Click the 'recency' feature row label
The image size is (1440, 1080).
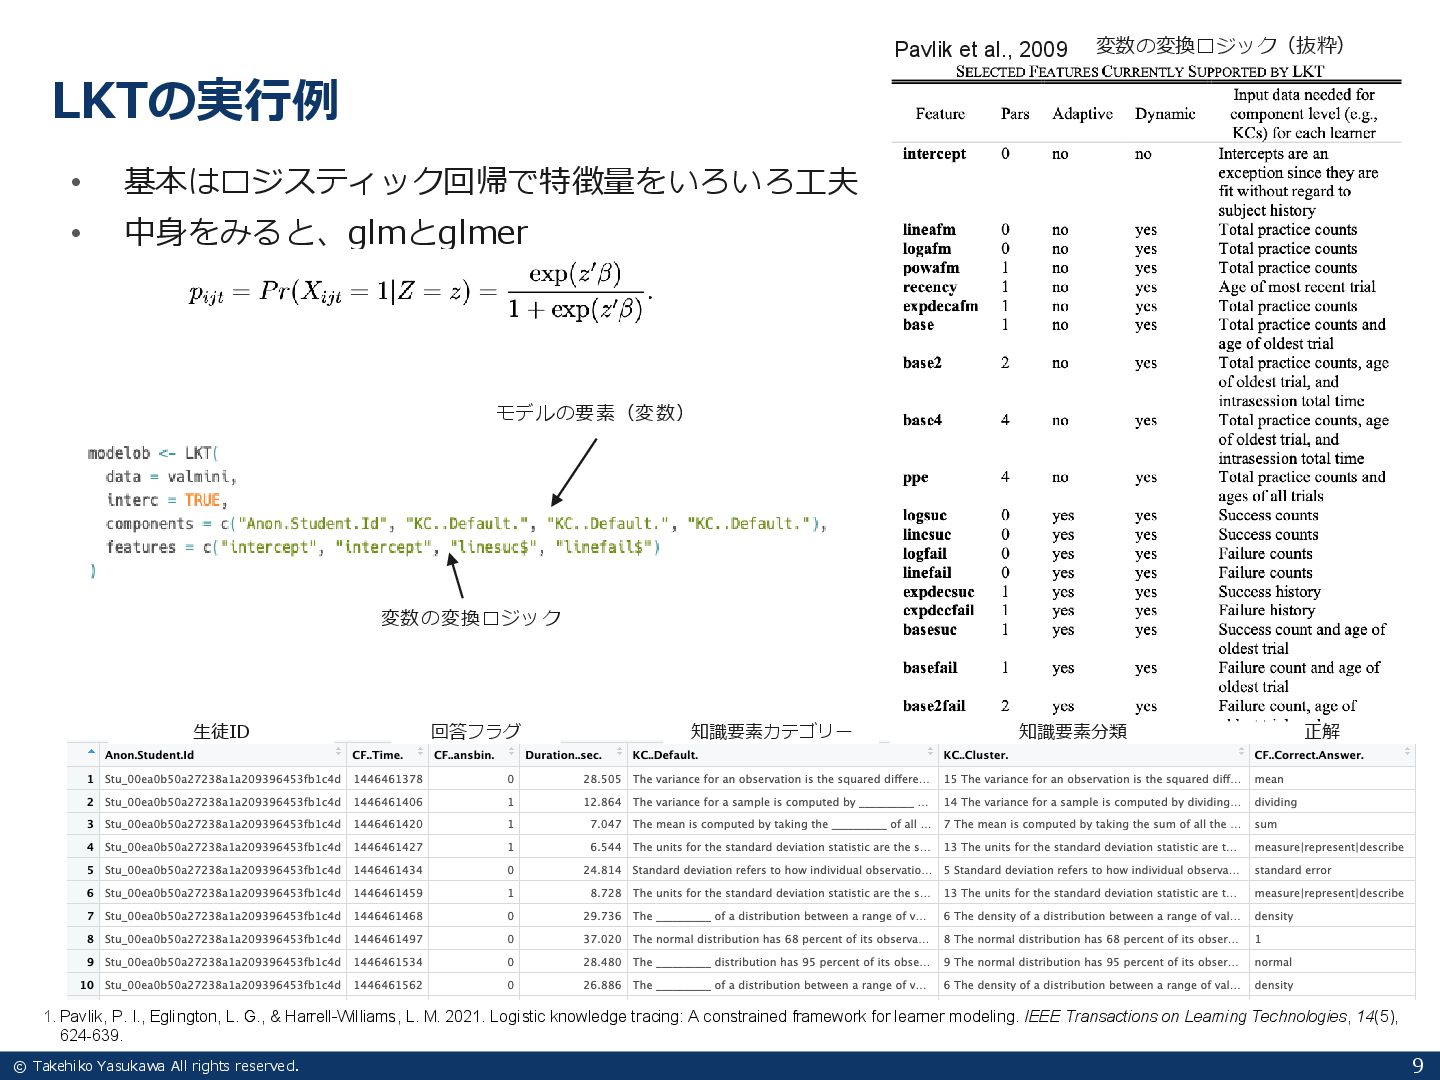click(x=929, y=287)
